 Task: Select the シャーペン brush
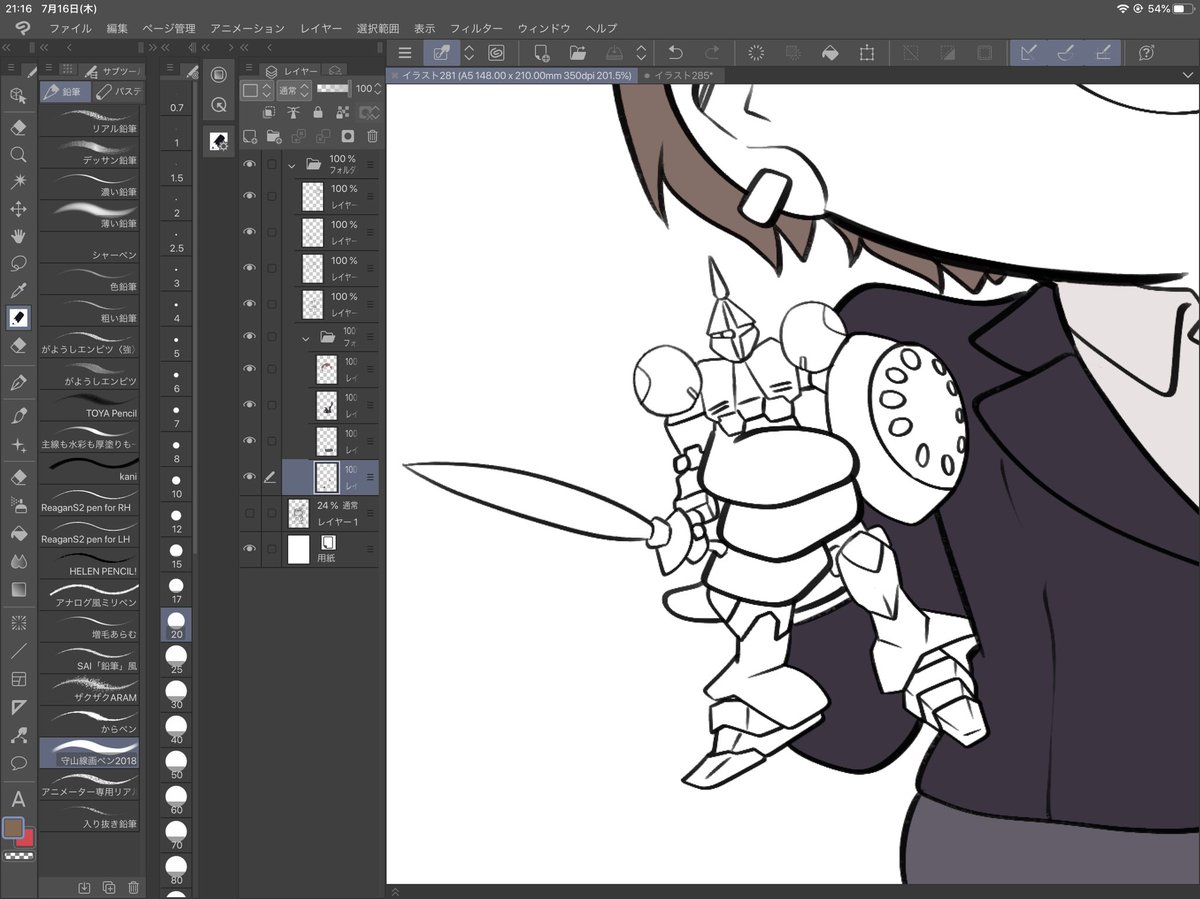click(89, 248)
